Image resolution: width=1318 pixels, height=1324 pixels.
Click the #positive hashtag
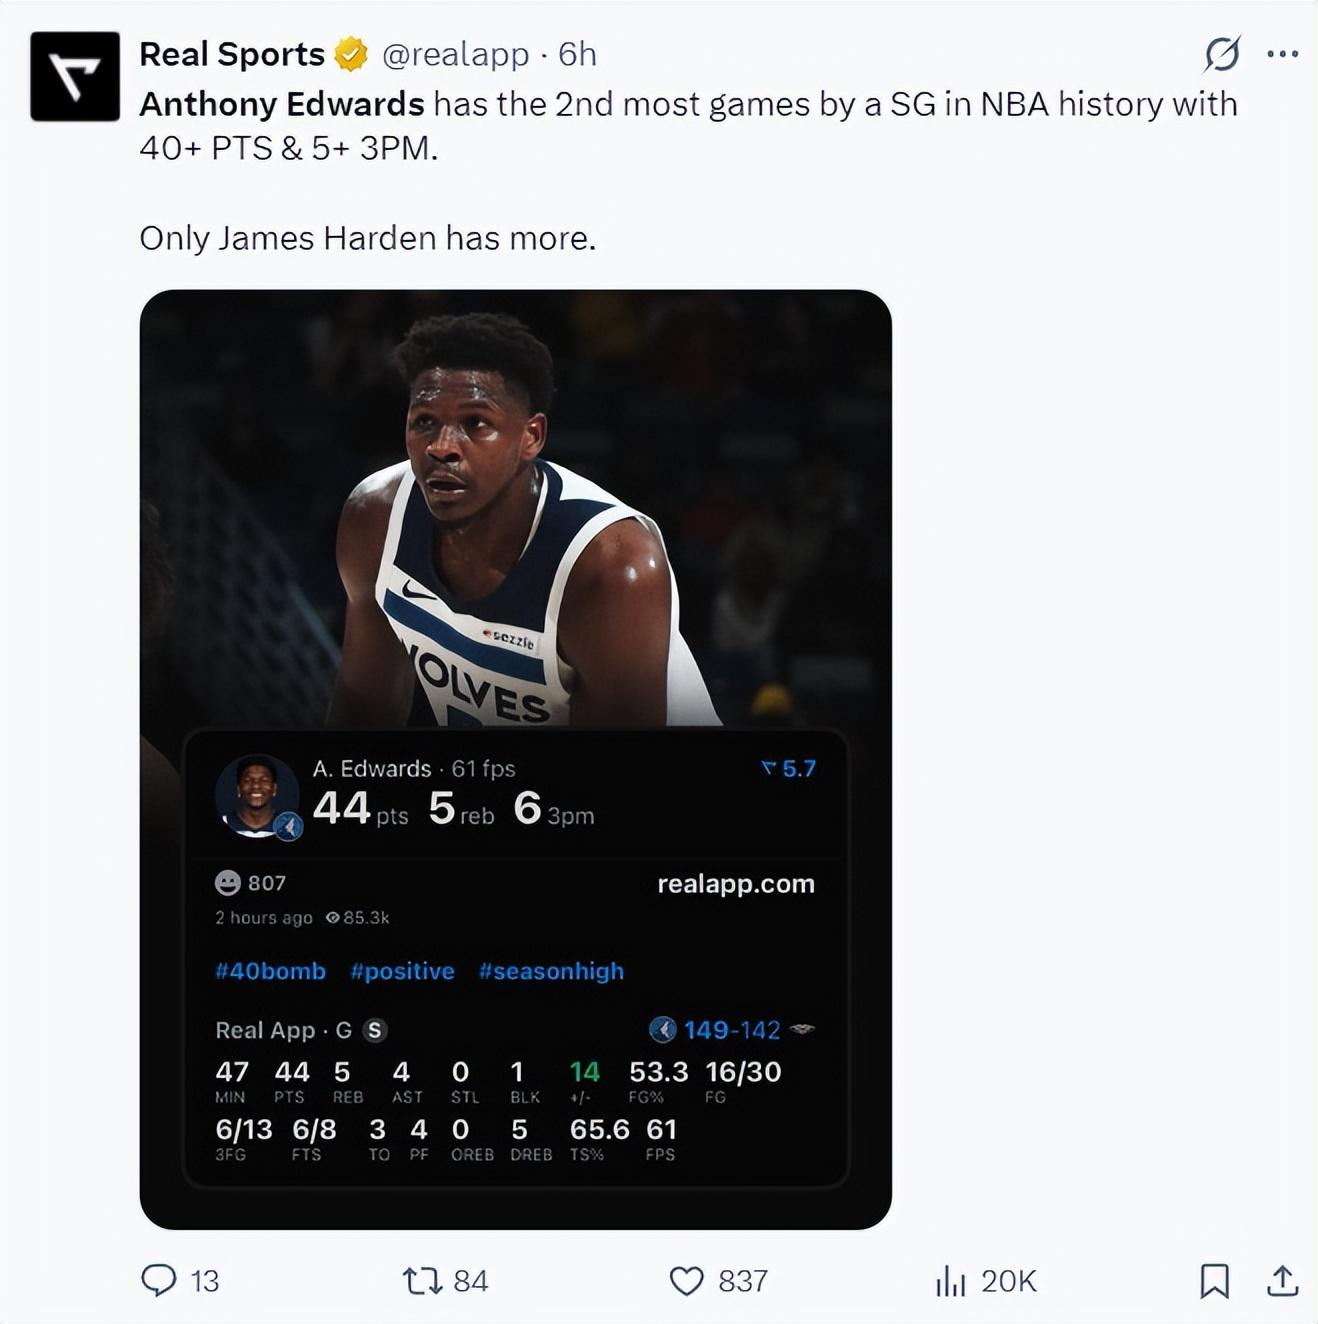(x=402, y=971)
